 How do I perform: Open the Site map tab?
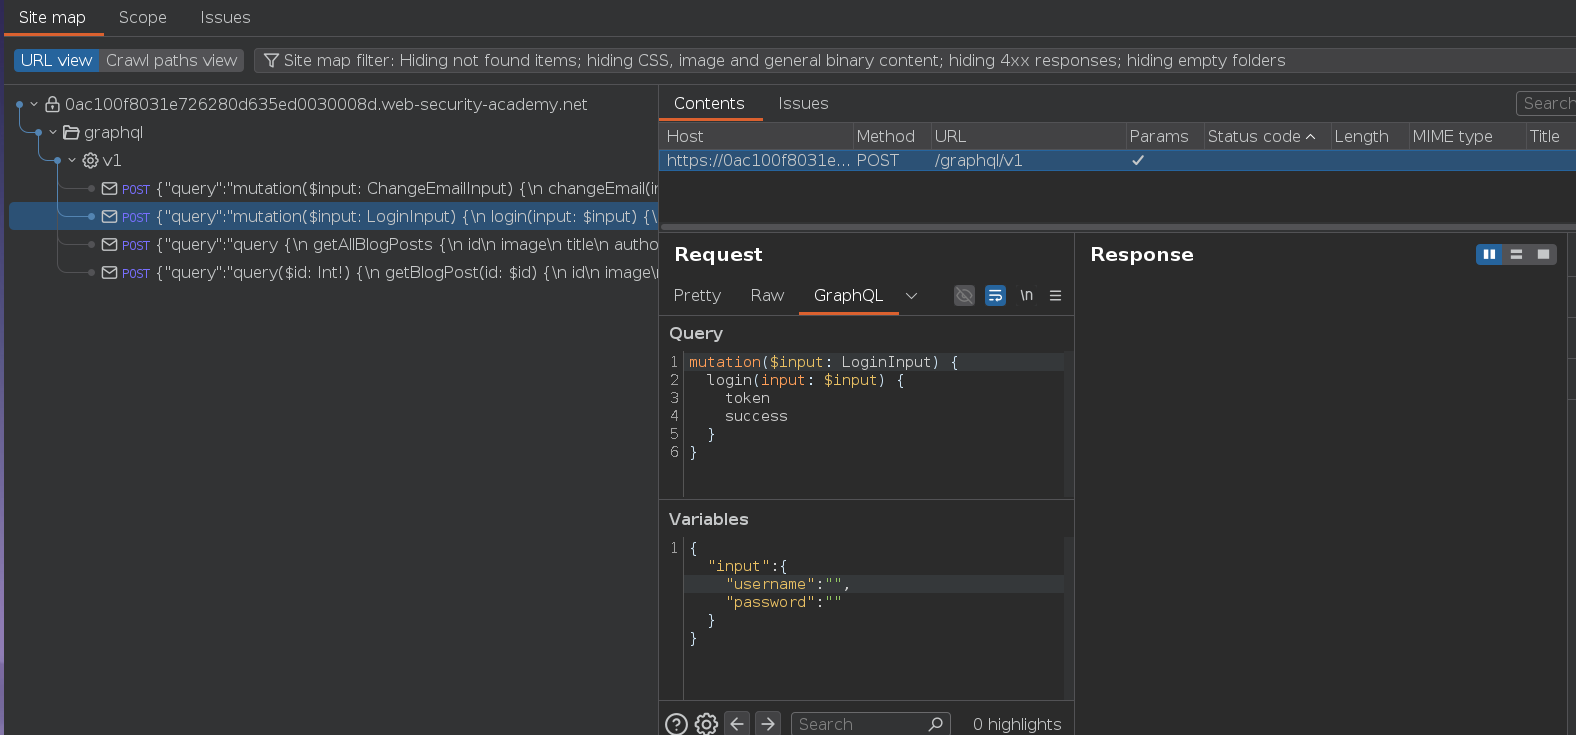[52, 18]
